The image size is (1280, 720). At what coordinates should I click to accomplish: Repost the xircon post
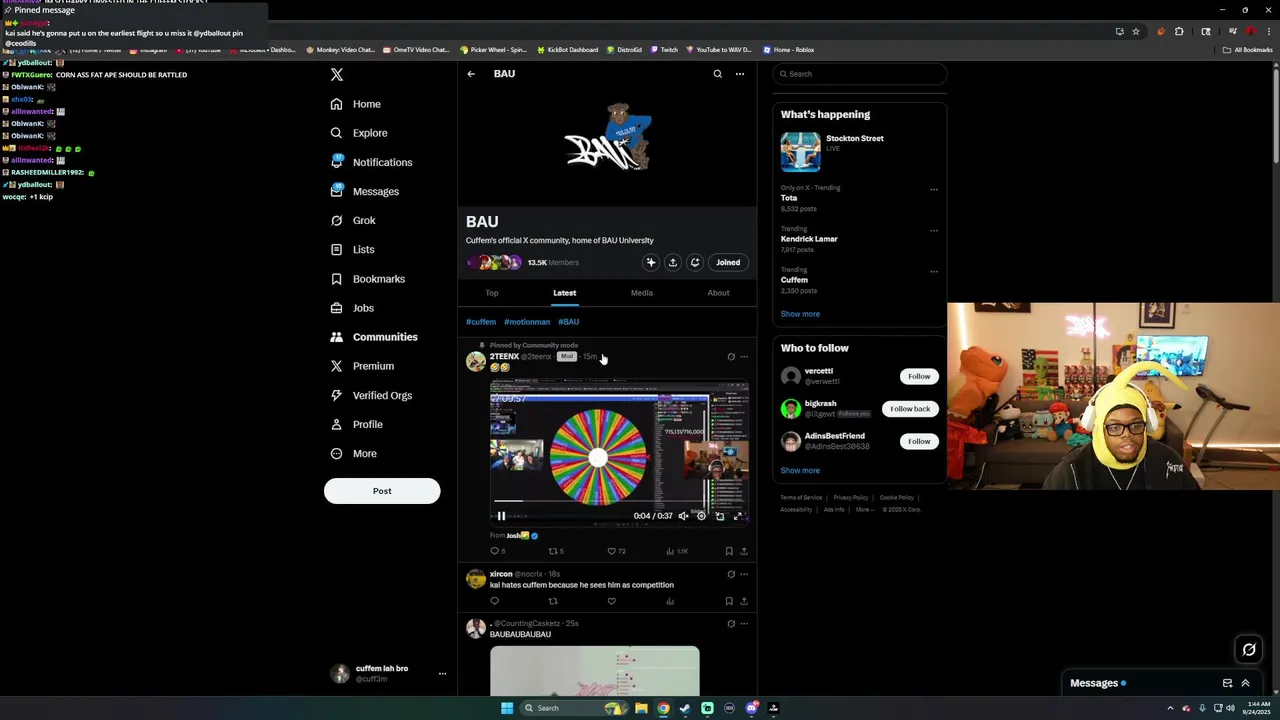point(553,601)
